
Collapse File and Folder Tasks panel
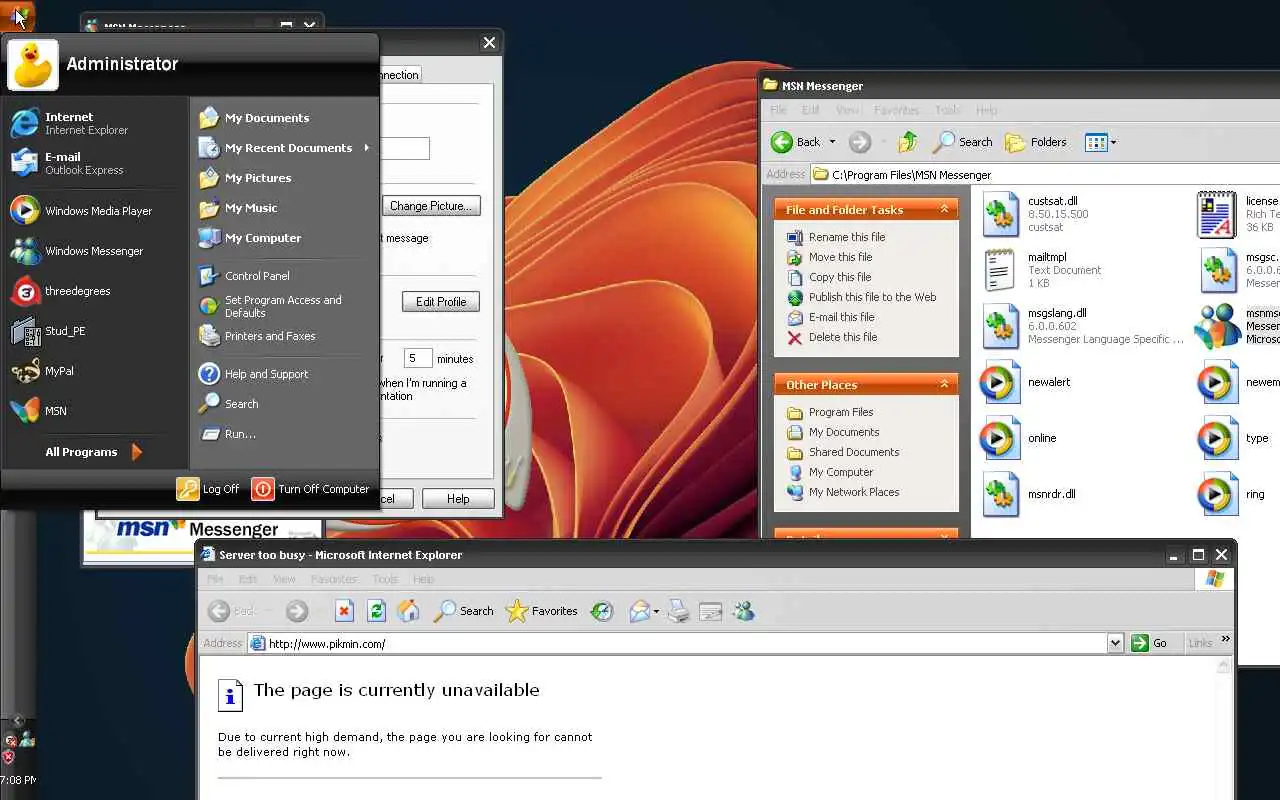pos(944,210)
